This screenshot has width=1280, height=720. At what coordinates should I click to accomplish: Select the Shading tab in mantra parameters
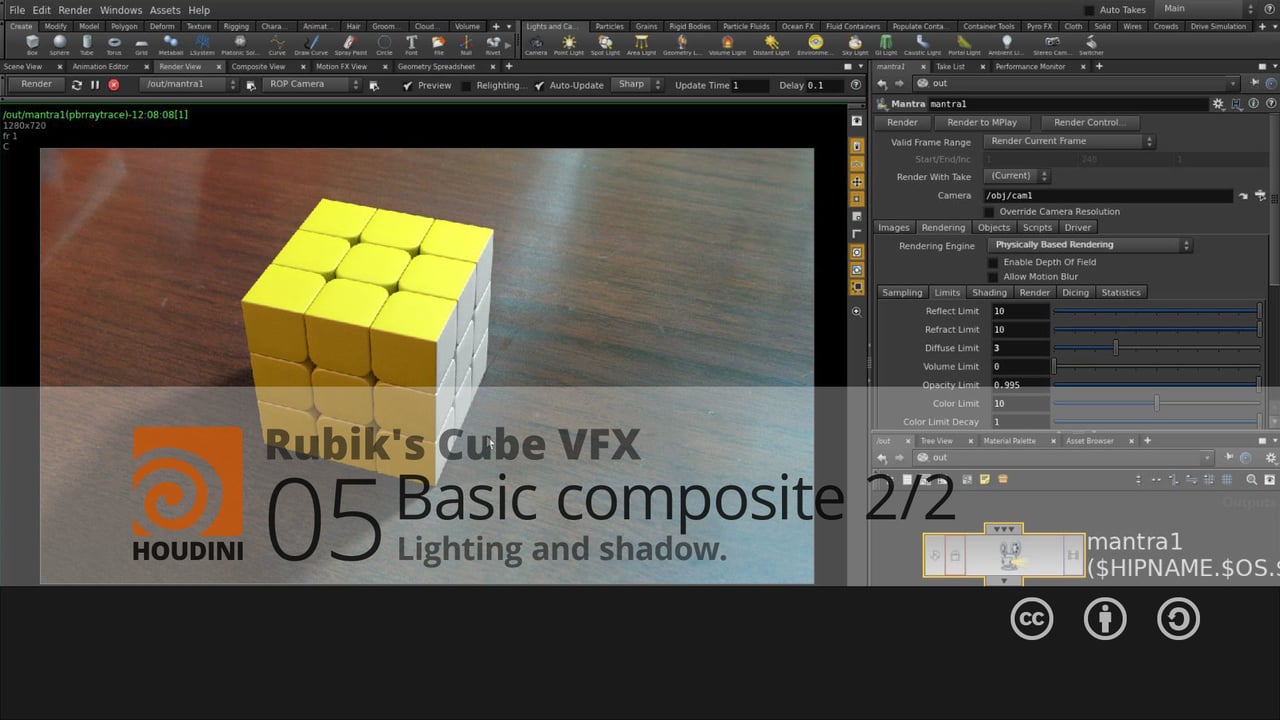989,292
